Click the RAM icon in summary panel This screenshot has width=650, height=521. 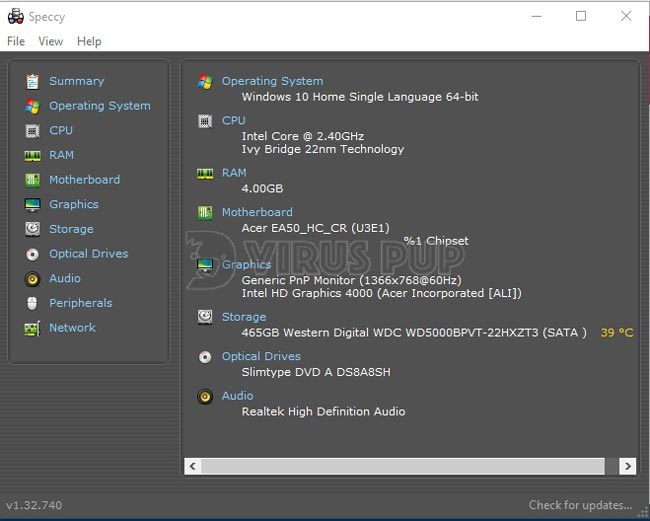click(x=205, y=173)
